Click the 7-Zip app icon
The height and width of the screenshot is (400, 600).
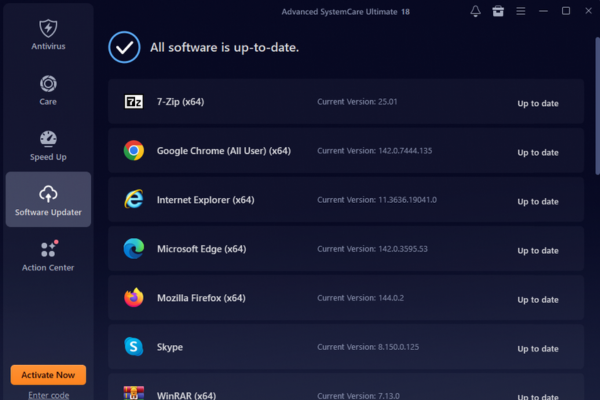coord(134,102)
